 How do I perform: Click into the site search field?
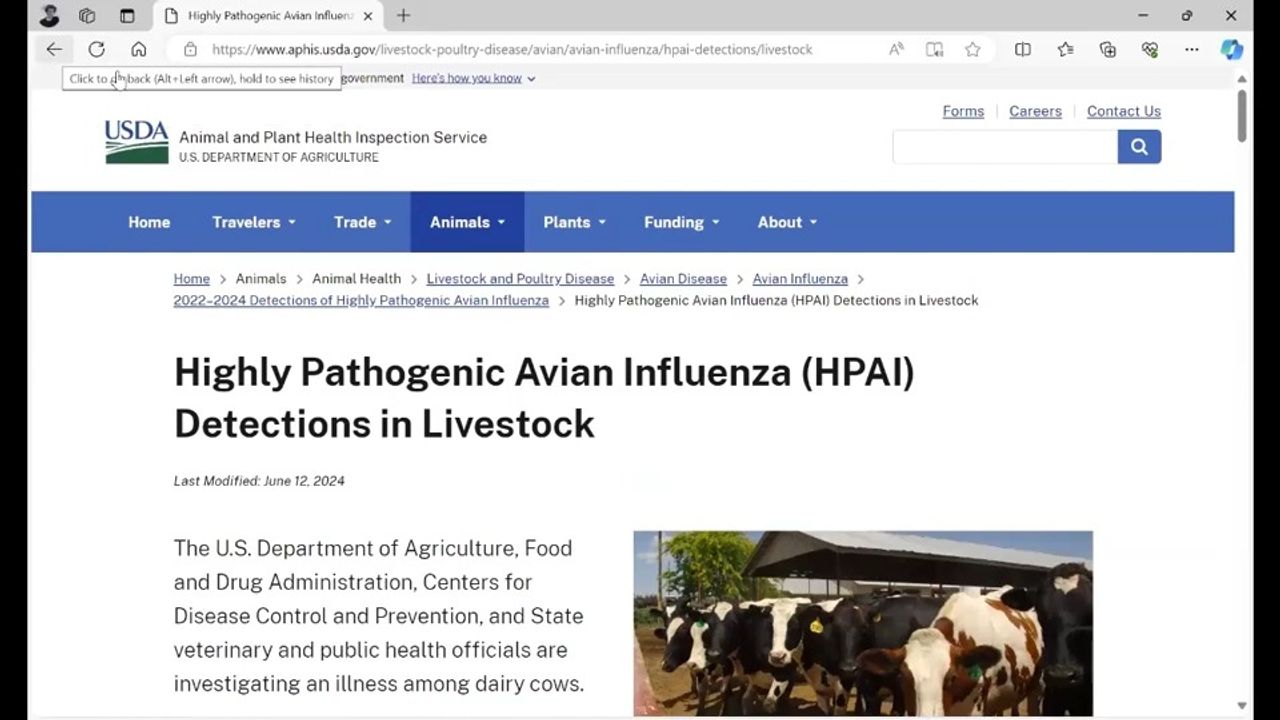pos(1004,147)
